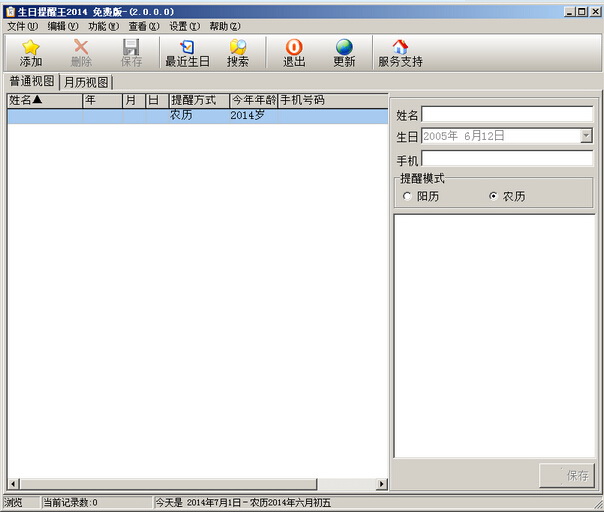
Task: Open the 编辑 menu
Action: tap(63, 26)
